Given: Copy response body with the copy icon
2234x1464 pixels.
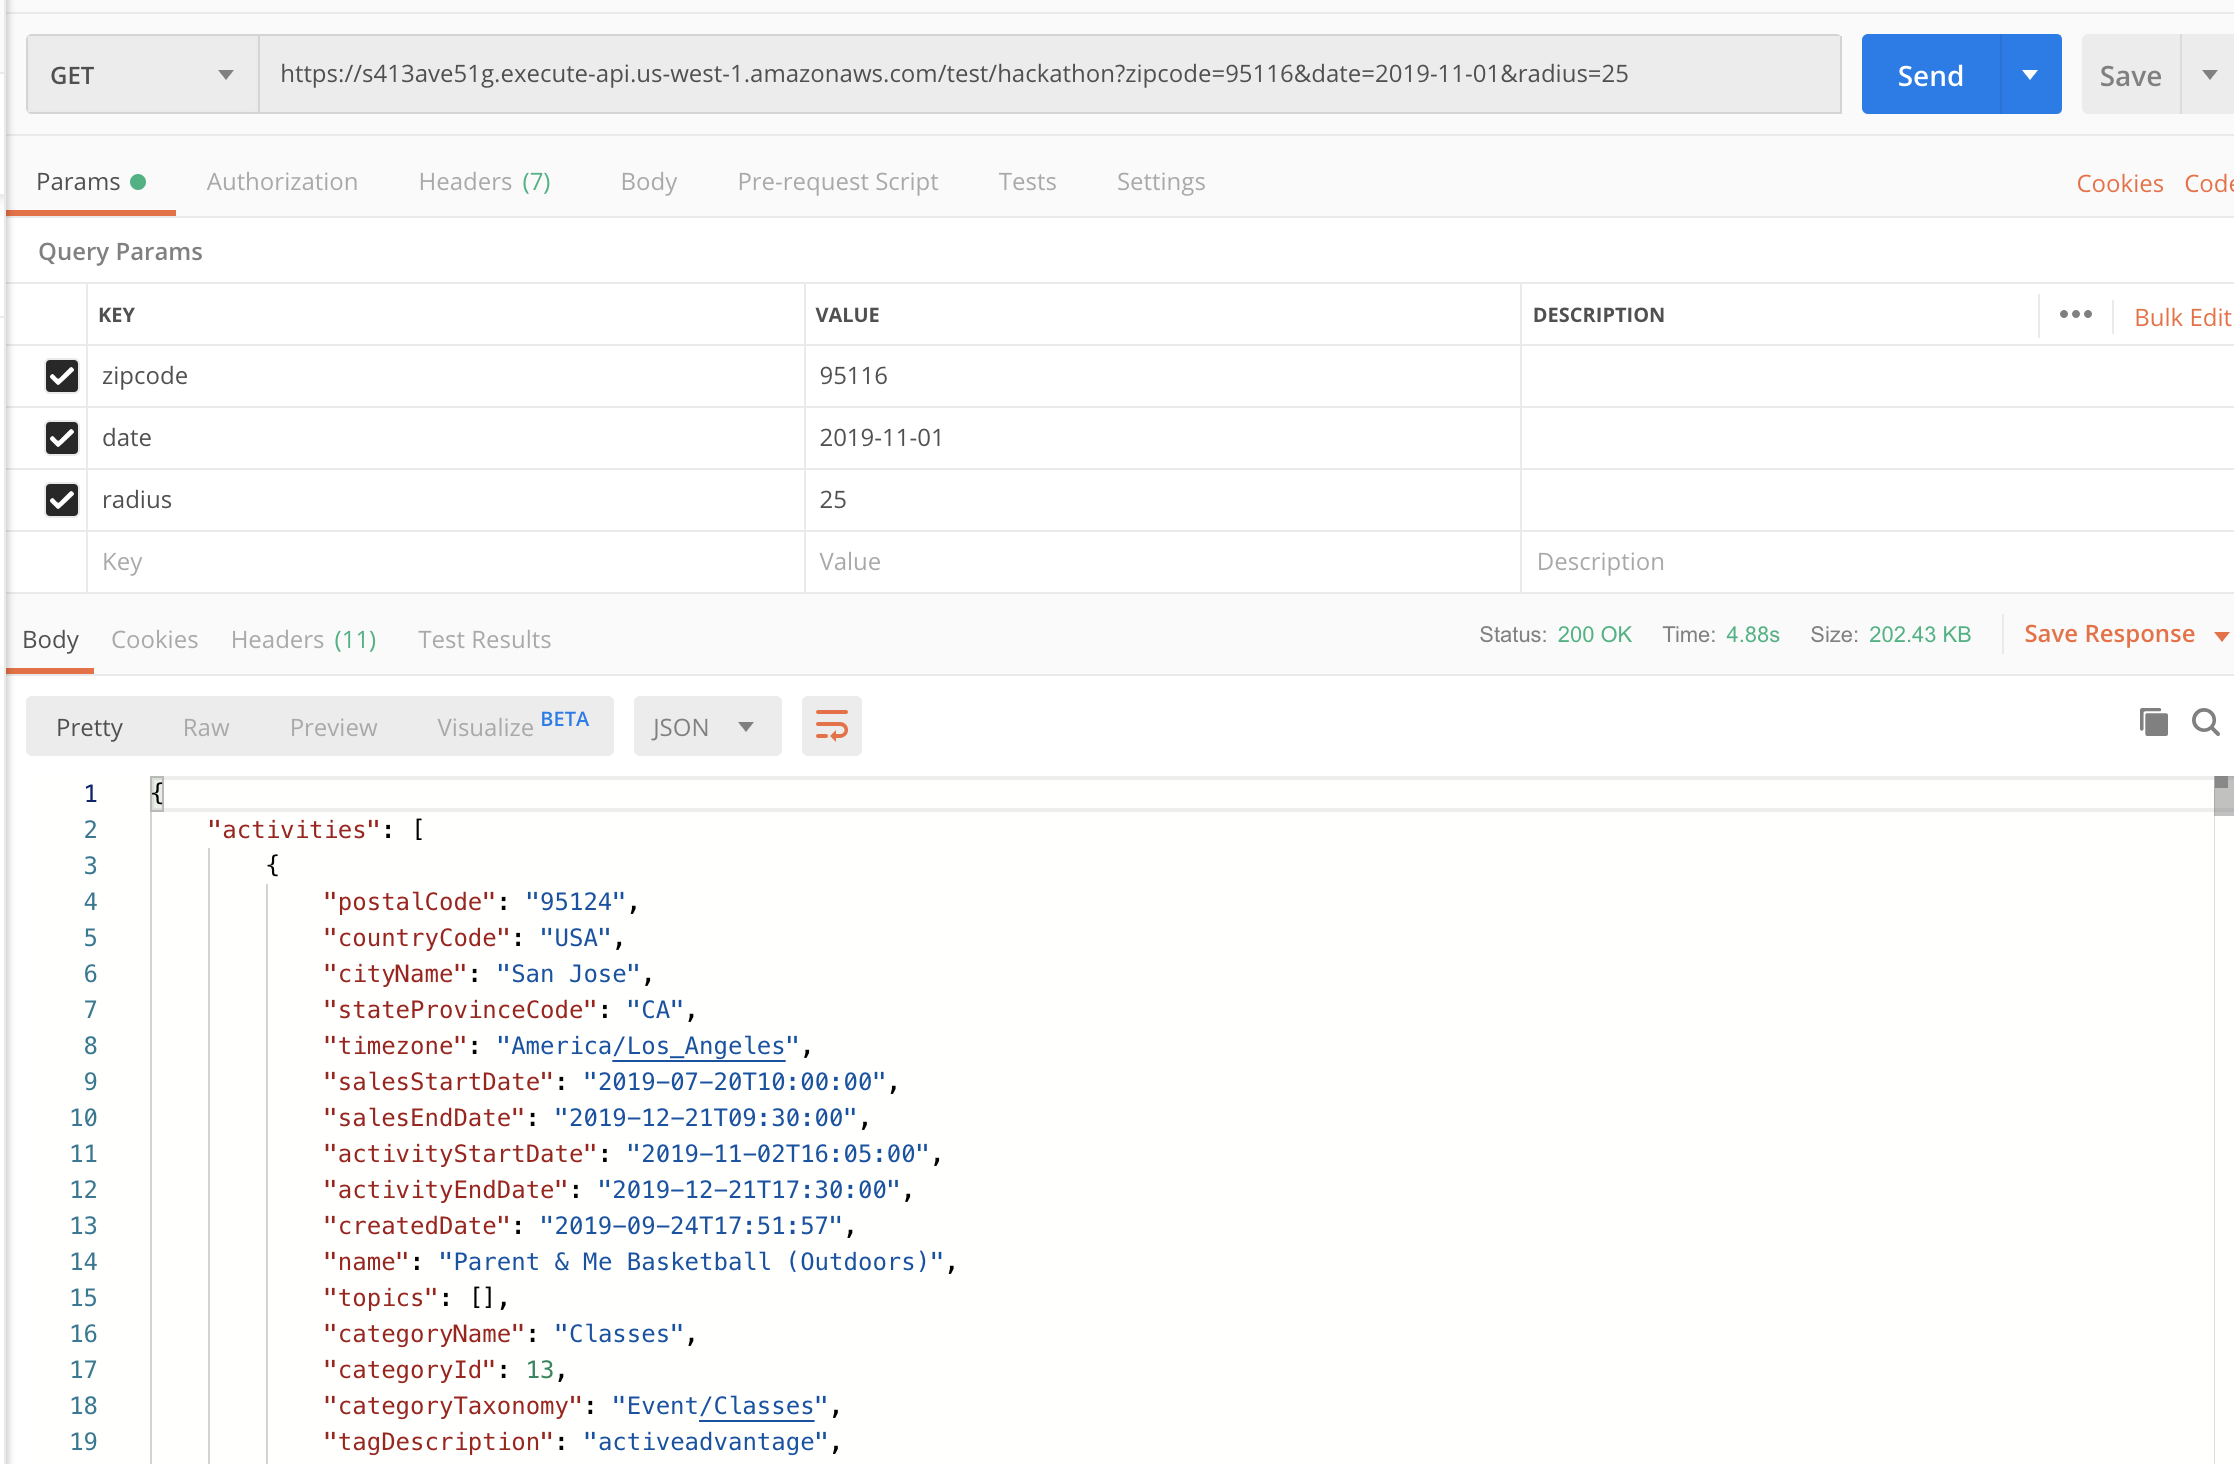Looking at the screenshot, I should [x=2153, y=722].
